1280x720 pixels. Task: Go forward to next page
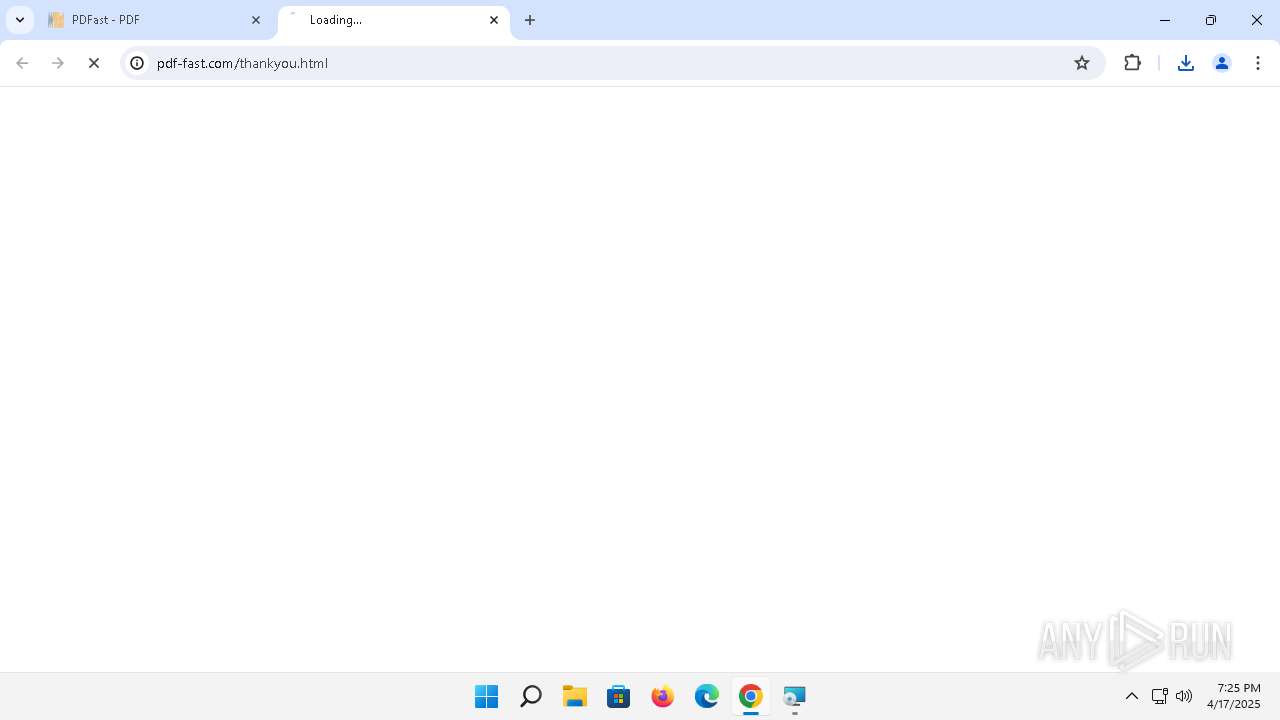58,63
